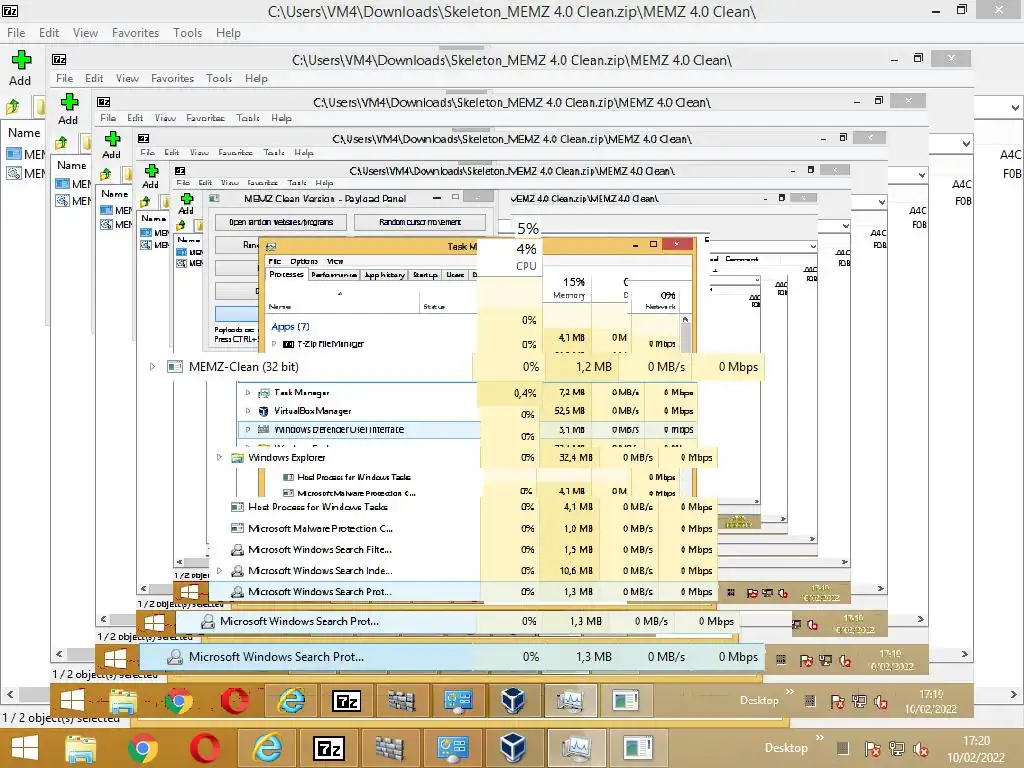Open File menu in outermost 7-Zip window
This screenshot has height=768, width=1024.
[x=16, y=33]
